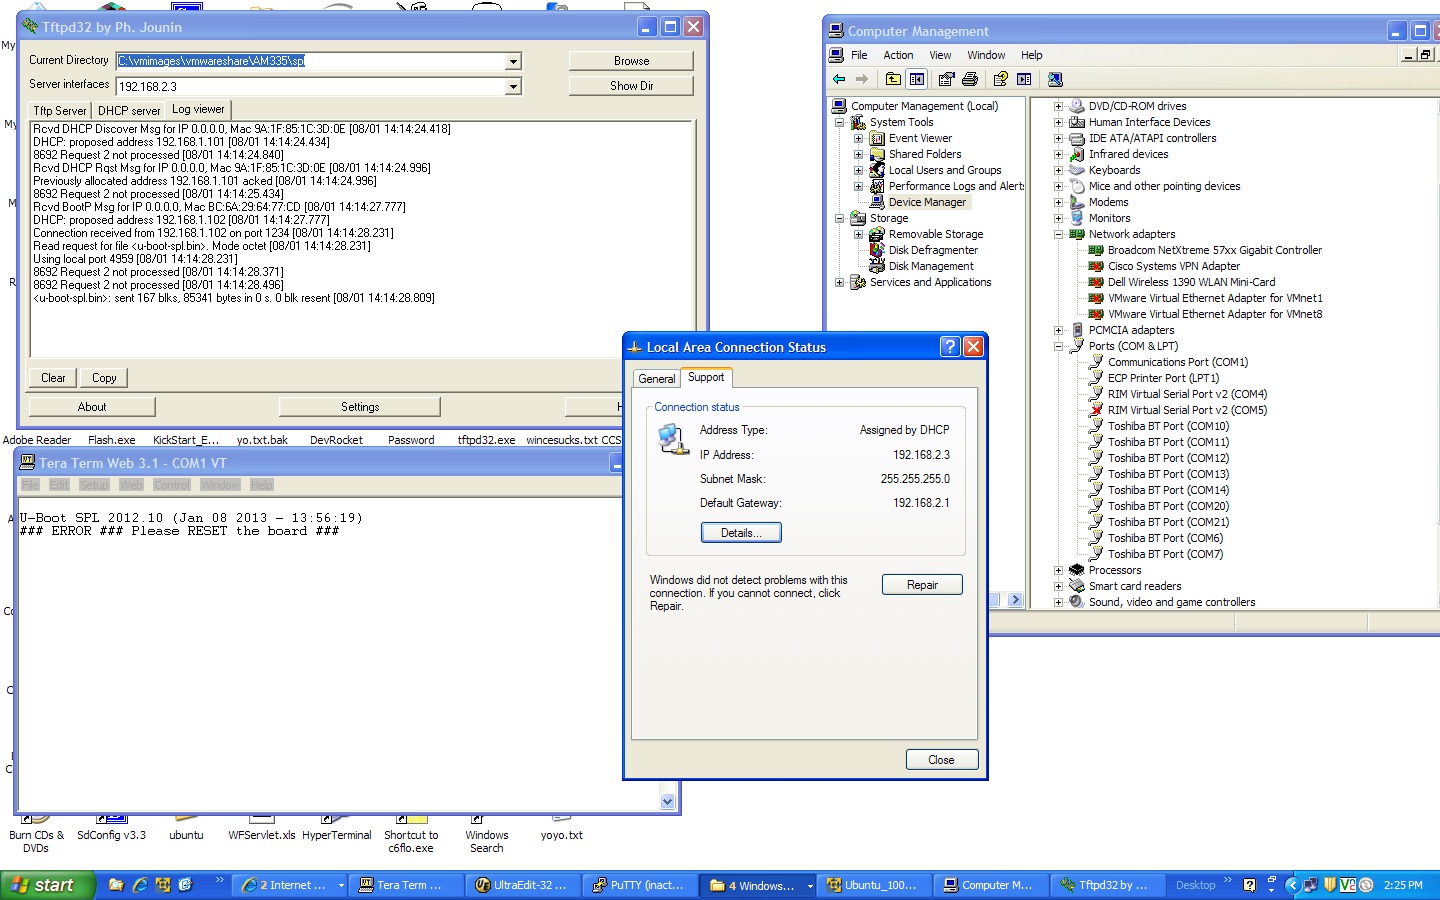Click the Help question-mark toolbar icon
The height and width of the screenshot is (900, 1440).
1000,79
